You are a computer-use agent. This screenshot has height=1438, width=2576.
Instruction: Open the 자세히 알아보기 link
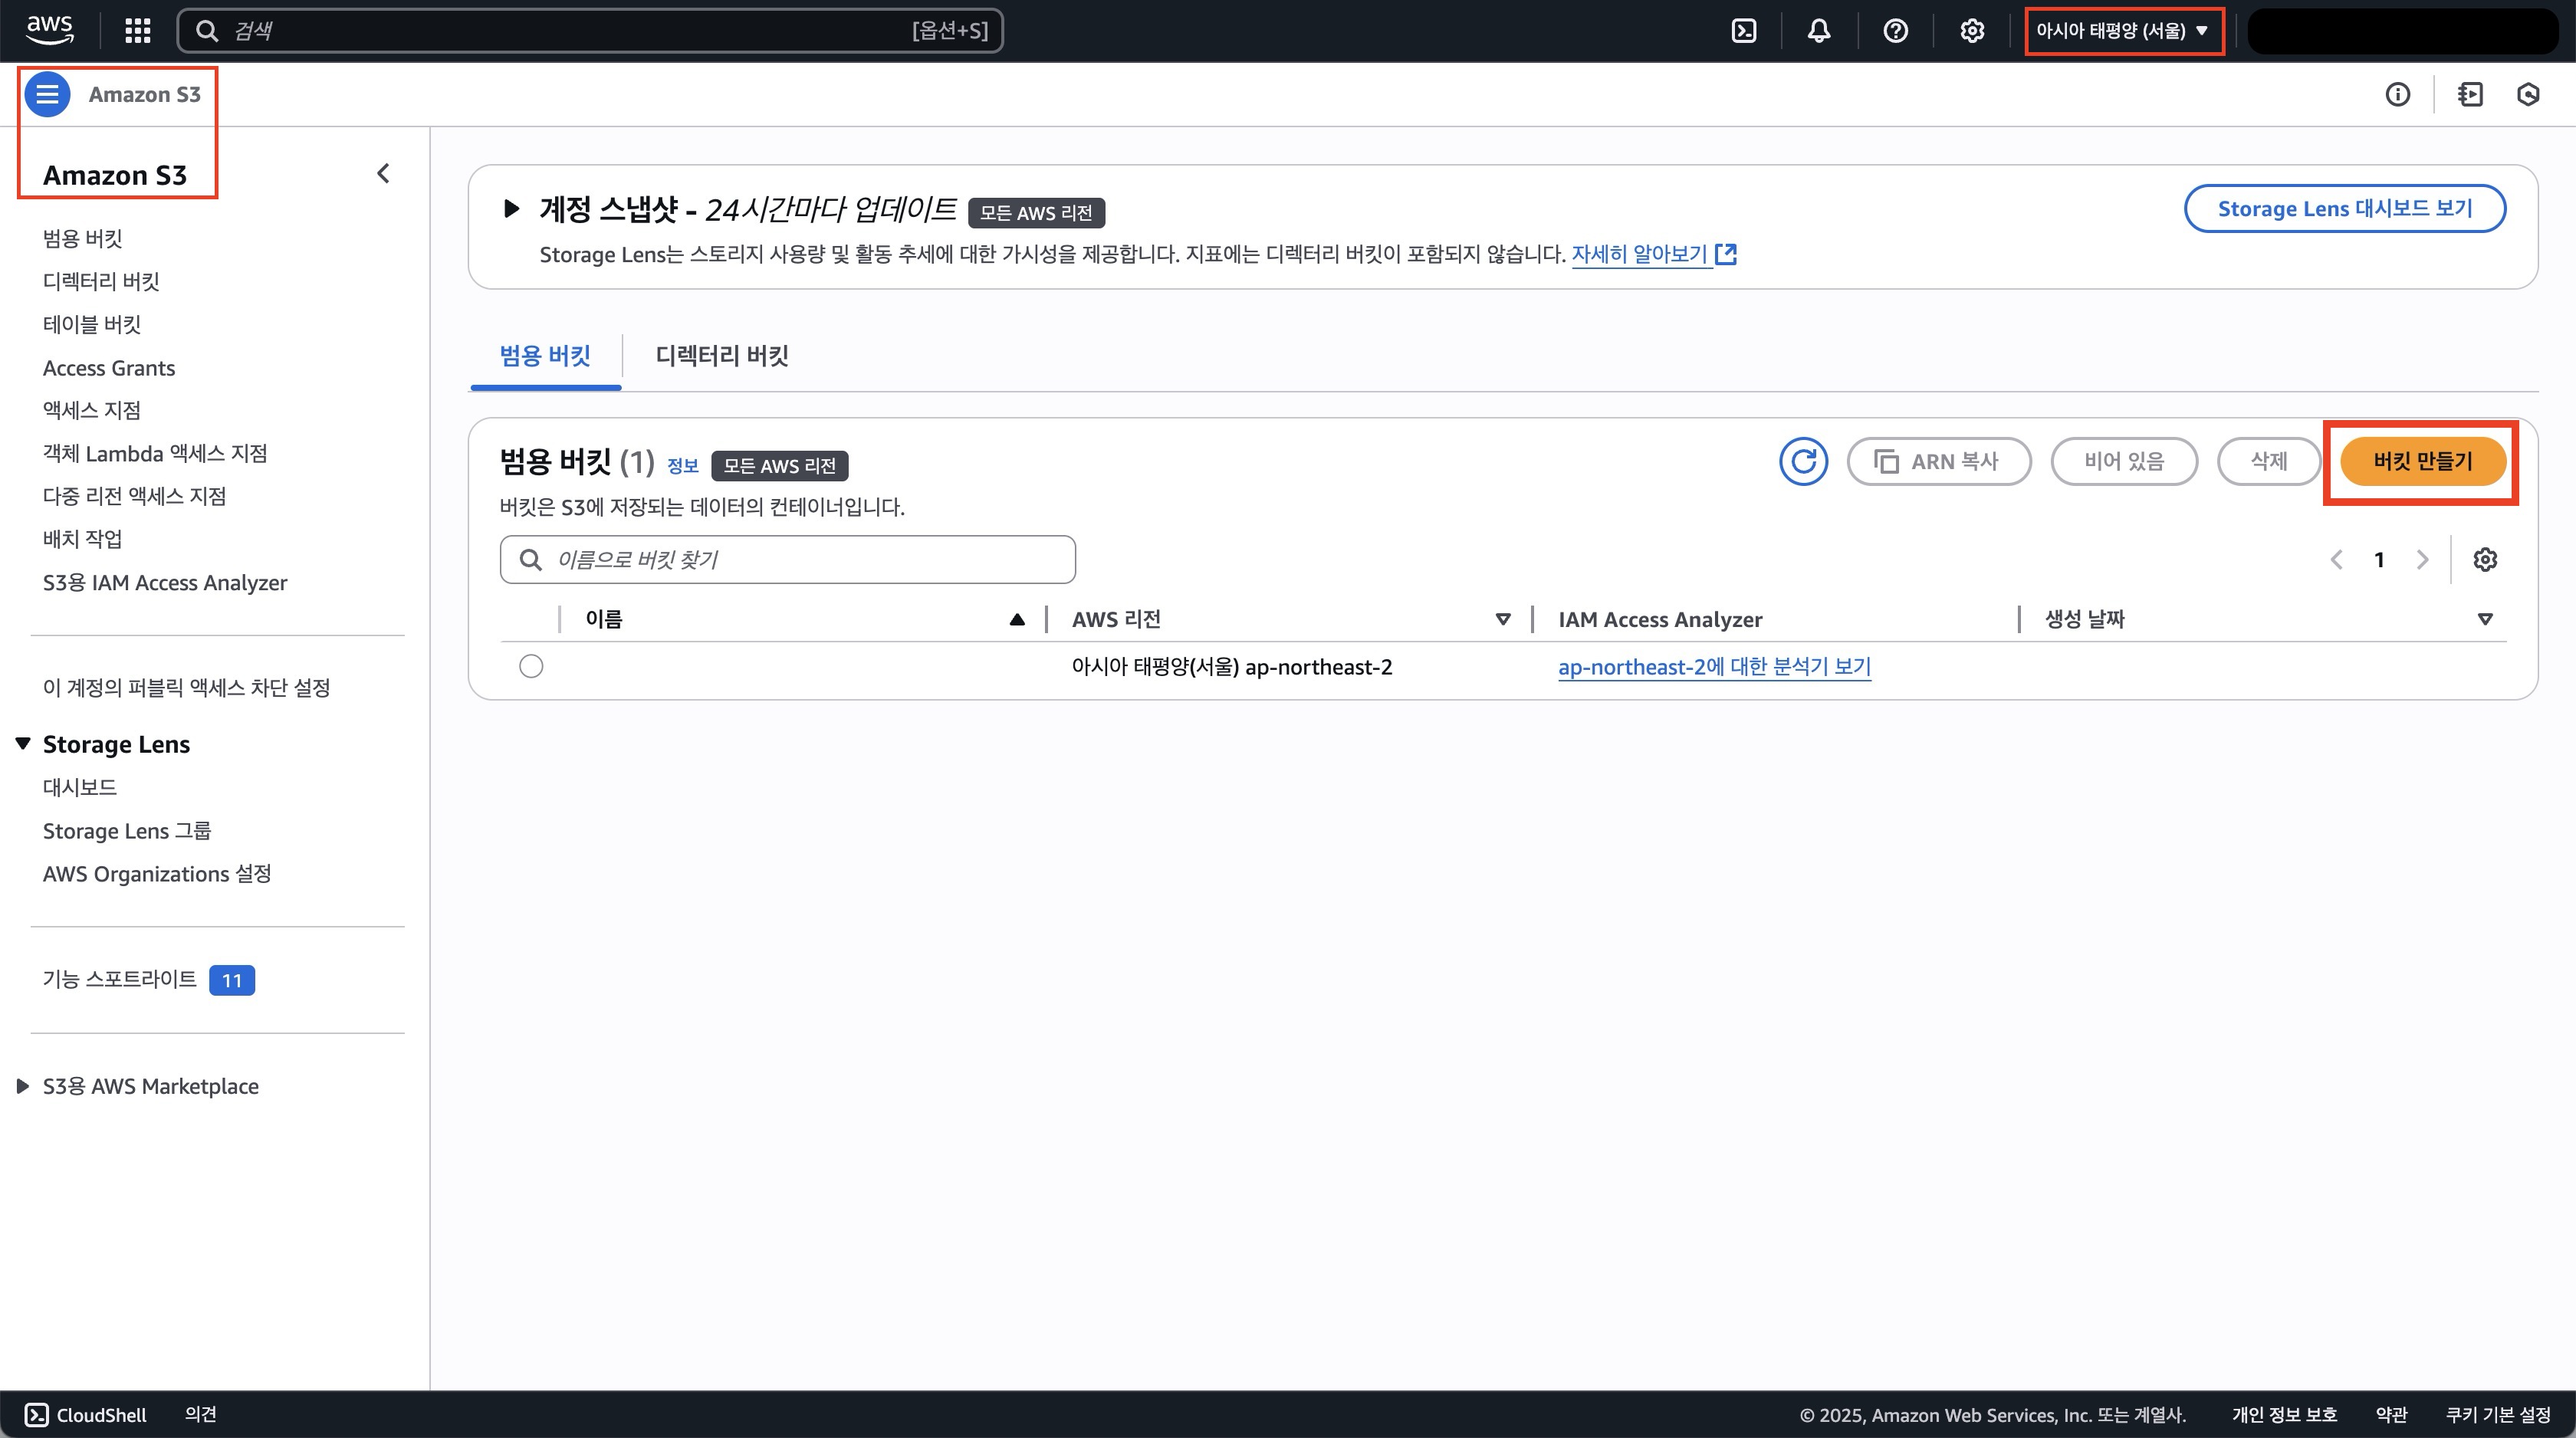tap(1639, 254)
